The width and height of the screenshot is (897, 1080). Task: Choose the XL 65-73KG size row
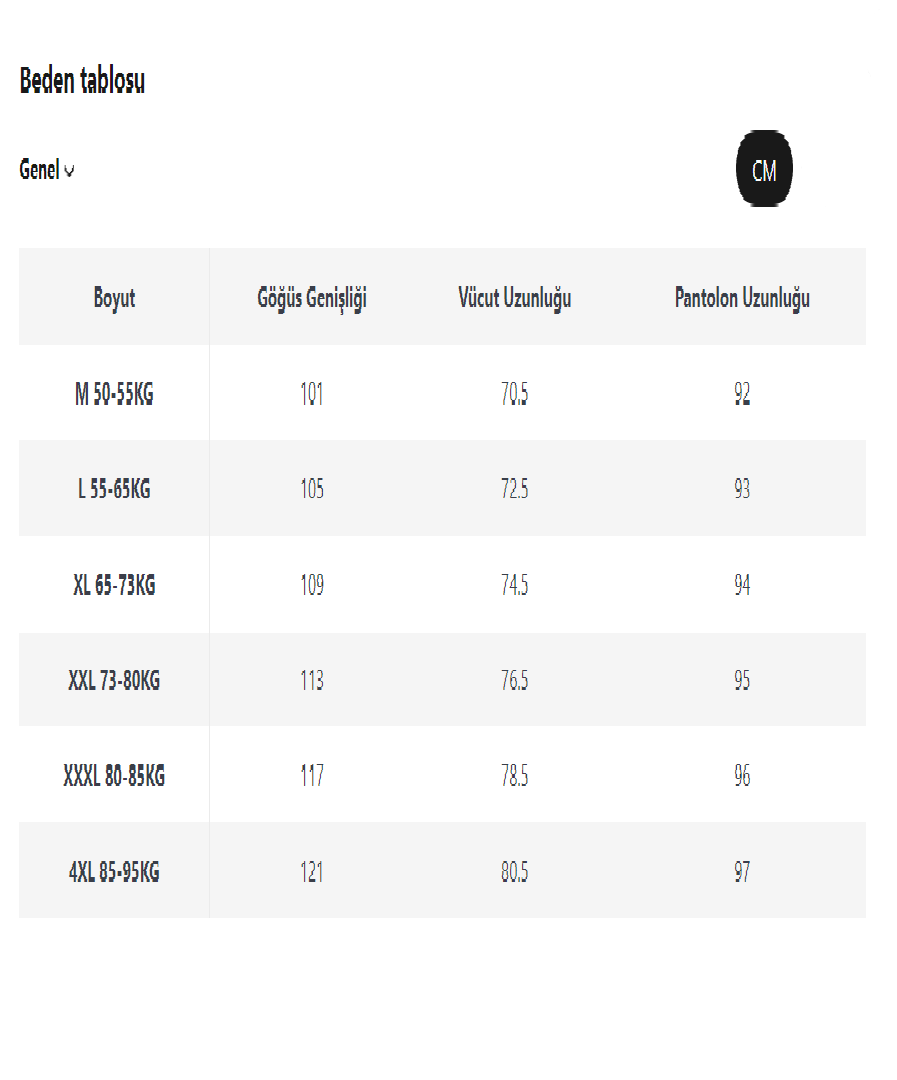click(114, 585)
